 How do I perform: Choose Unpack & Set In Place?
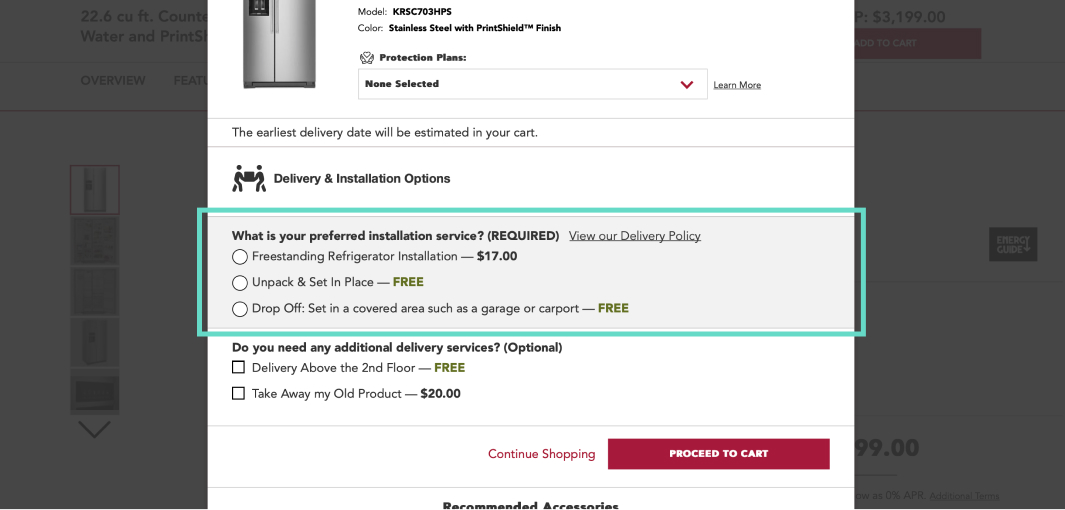(240, 283)
